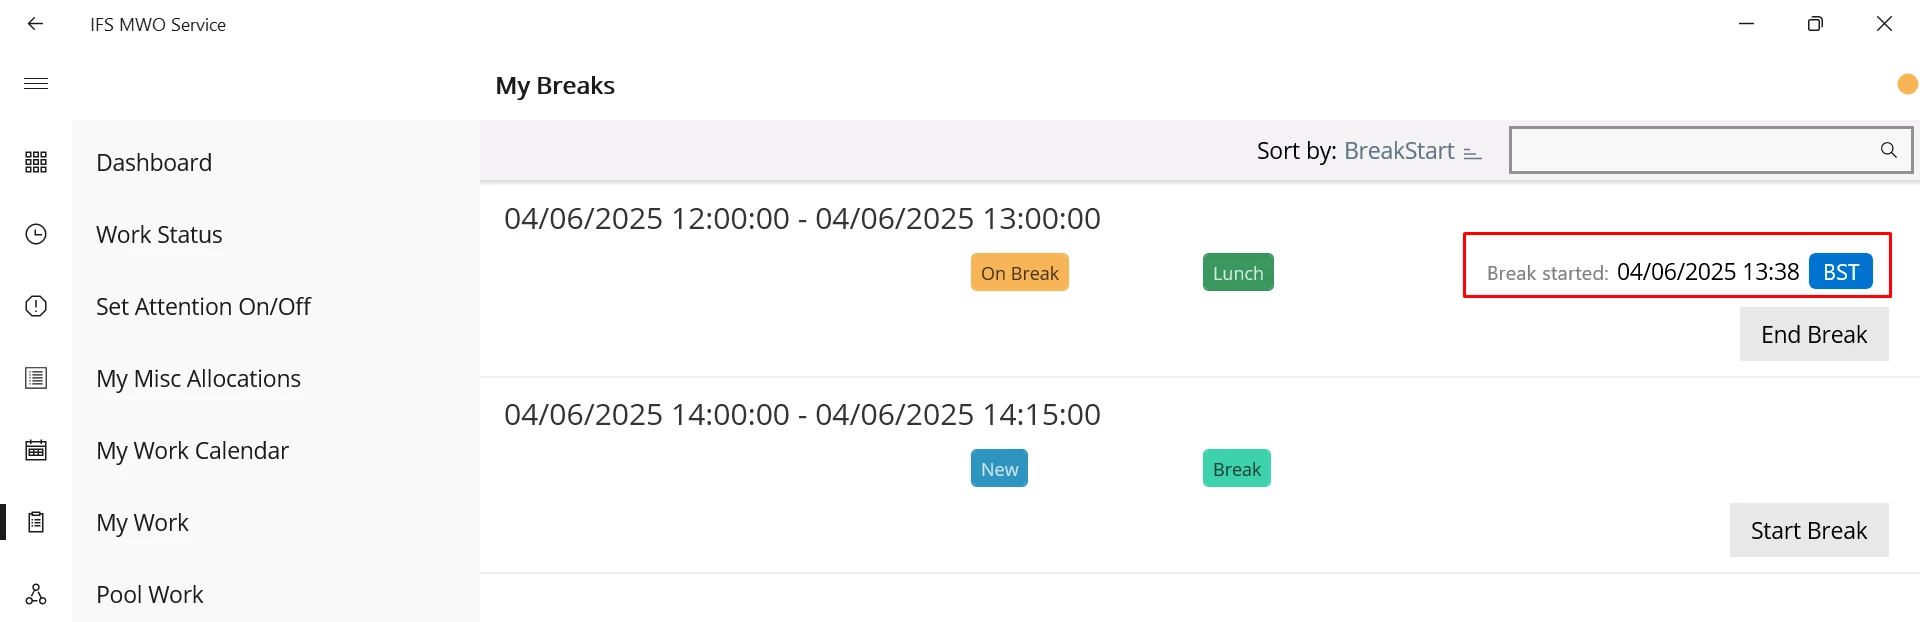1920x622 pixels.
Task: Go back using the back arrow
Action: pos(36,24)
